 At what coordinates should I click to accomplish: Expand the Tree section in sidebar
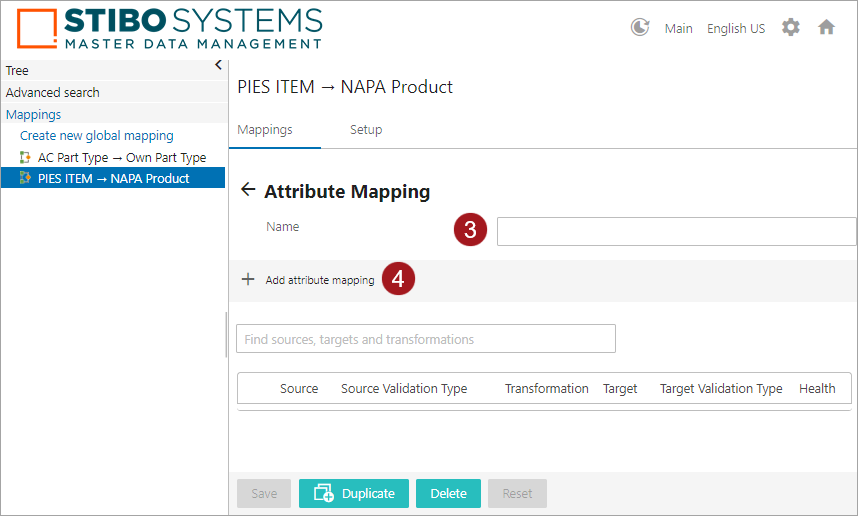coord(18,71)
